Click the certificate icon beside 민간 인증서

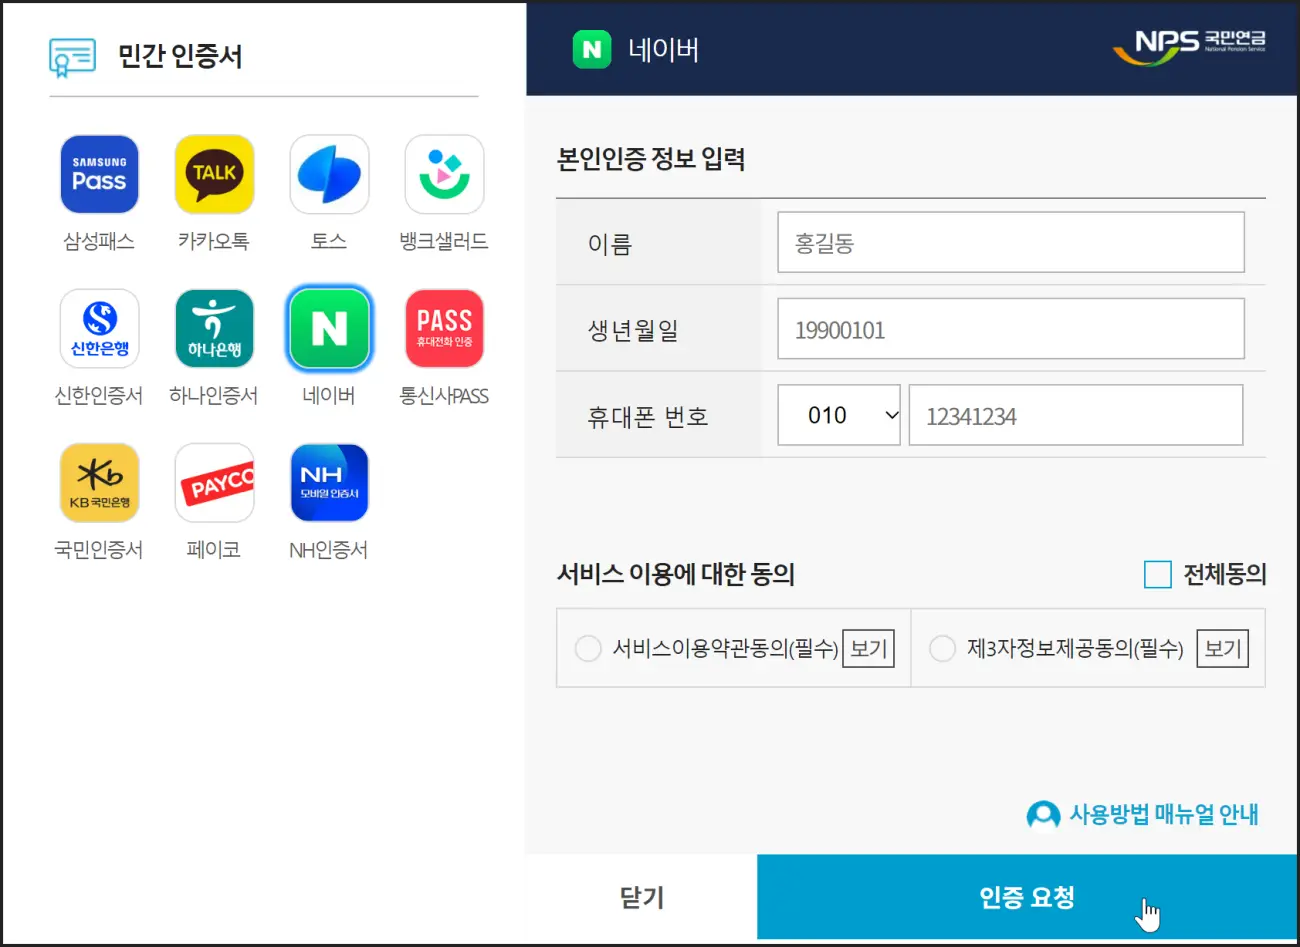pos(72,57)
